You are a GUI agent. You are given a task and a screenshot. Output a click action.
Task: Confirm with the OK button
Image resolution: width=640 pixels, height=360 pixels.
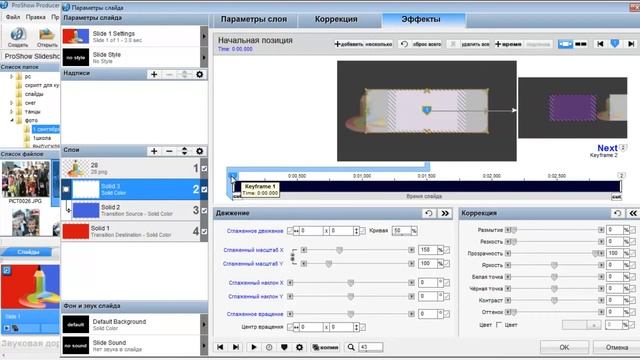click(564, 347)
